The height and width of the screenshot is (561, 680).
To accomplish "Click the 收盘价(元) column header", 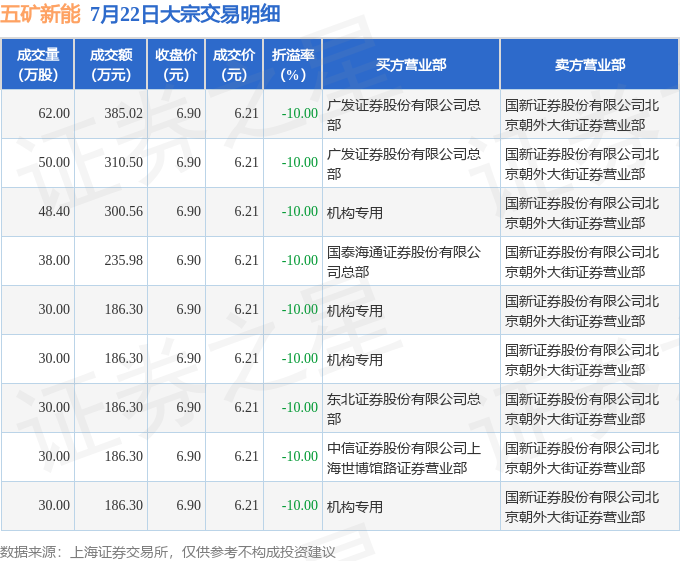I will point(176,64).
